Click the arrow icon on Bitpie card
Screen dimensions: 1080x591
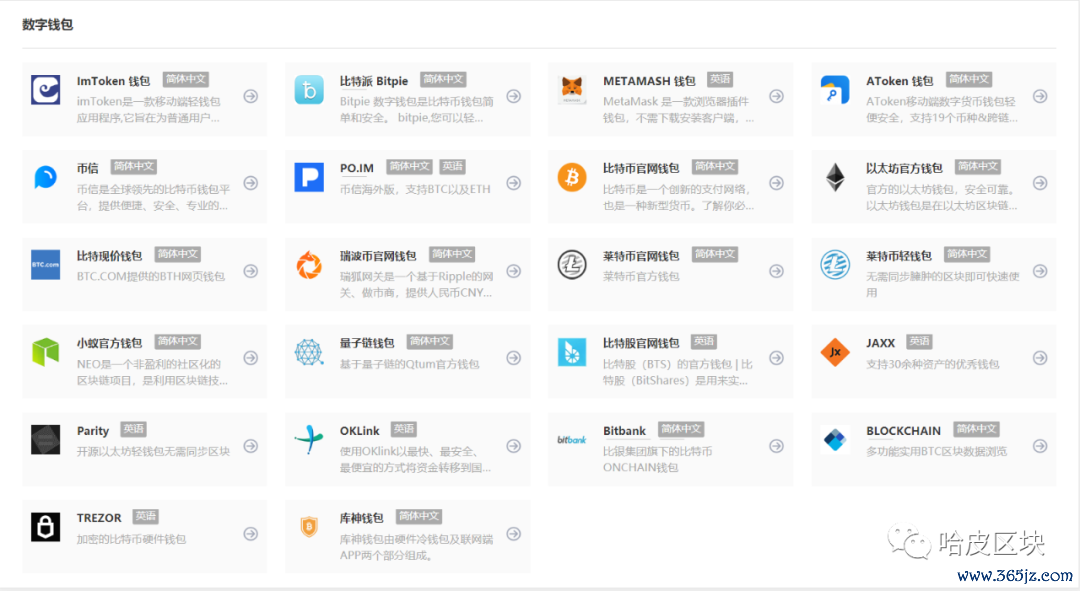[x=514, y=96]
